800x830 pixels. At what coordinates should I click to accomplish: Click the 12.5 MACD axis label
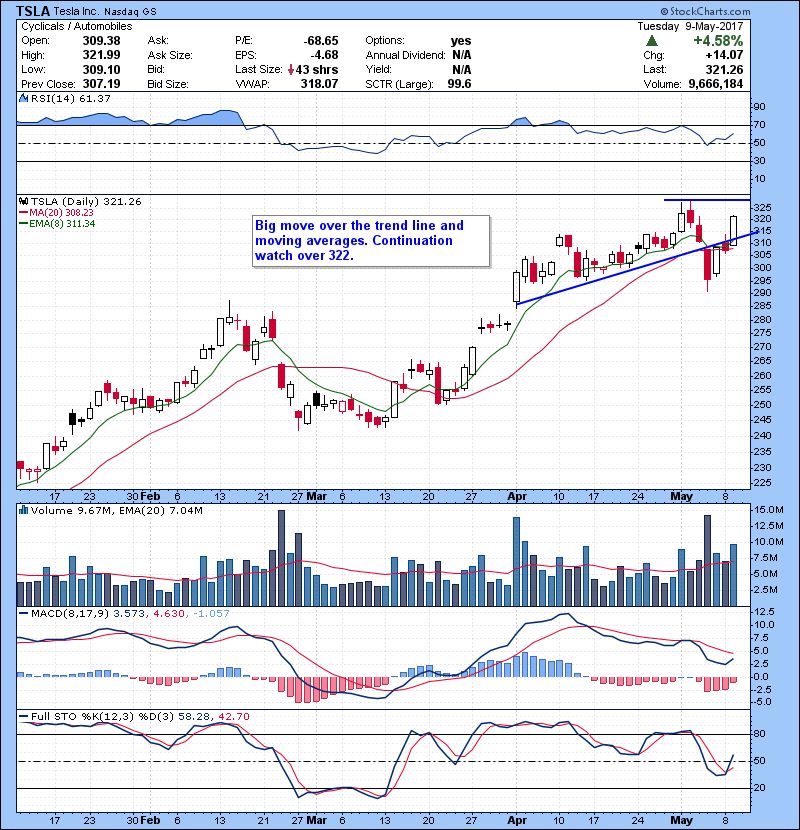pyautogui.click(x=764, y=611)
